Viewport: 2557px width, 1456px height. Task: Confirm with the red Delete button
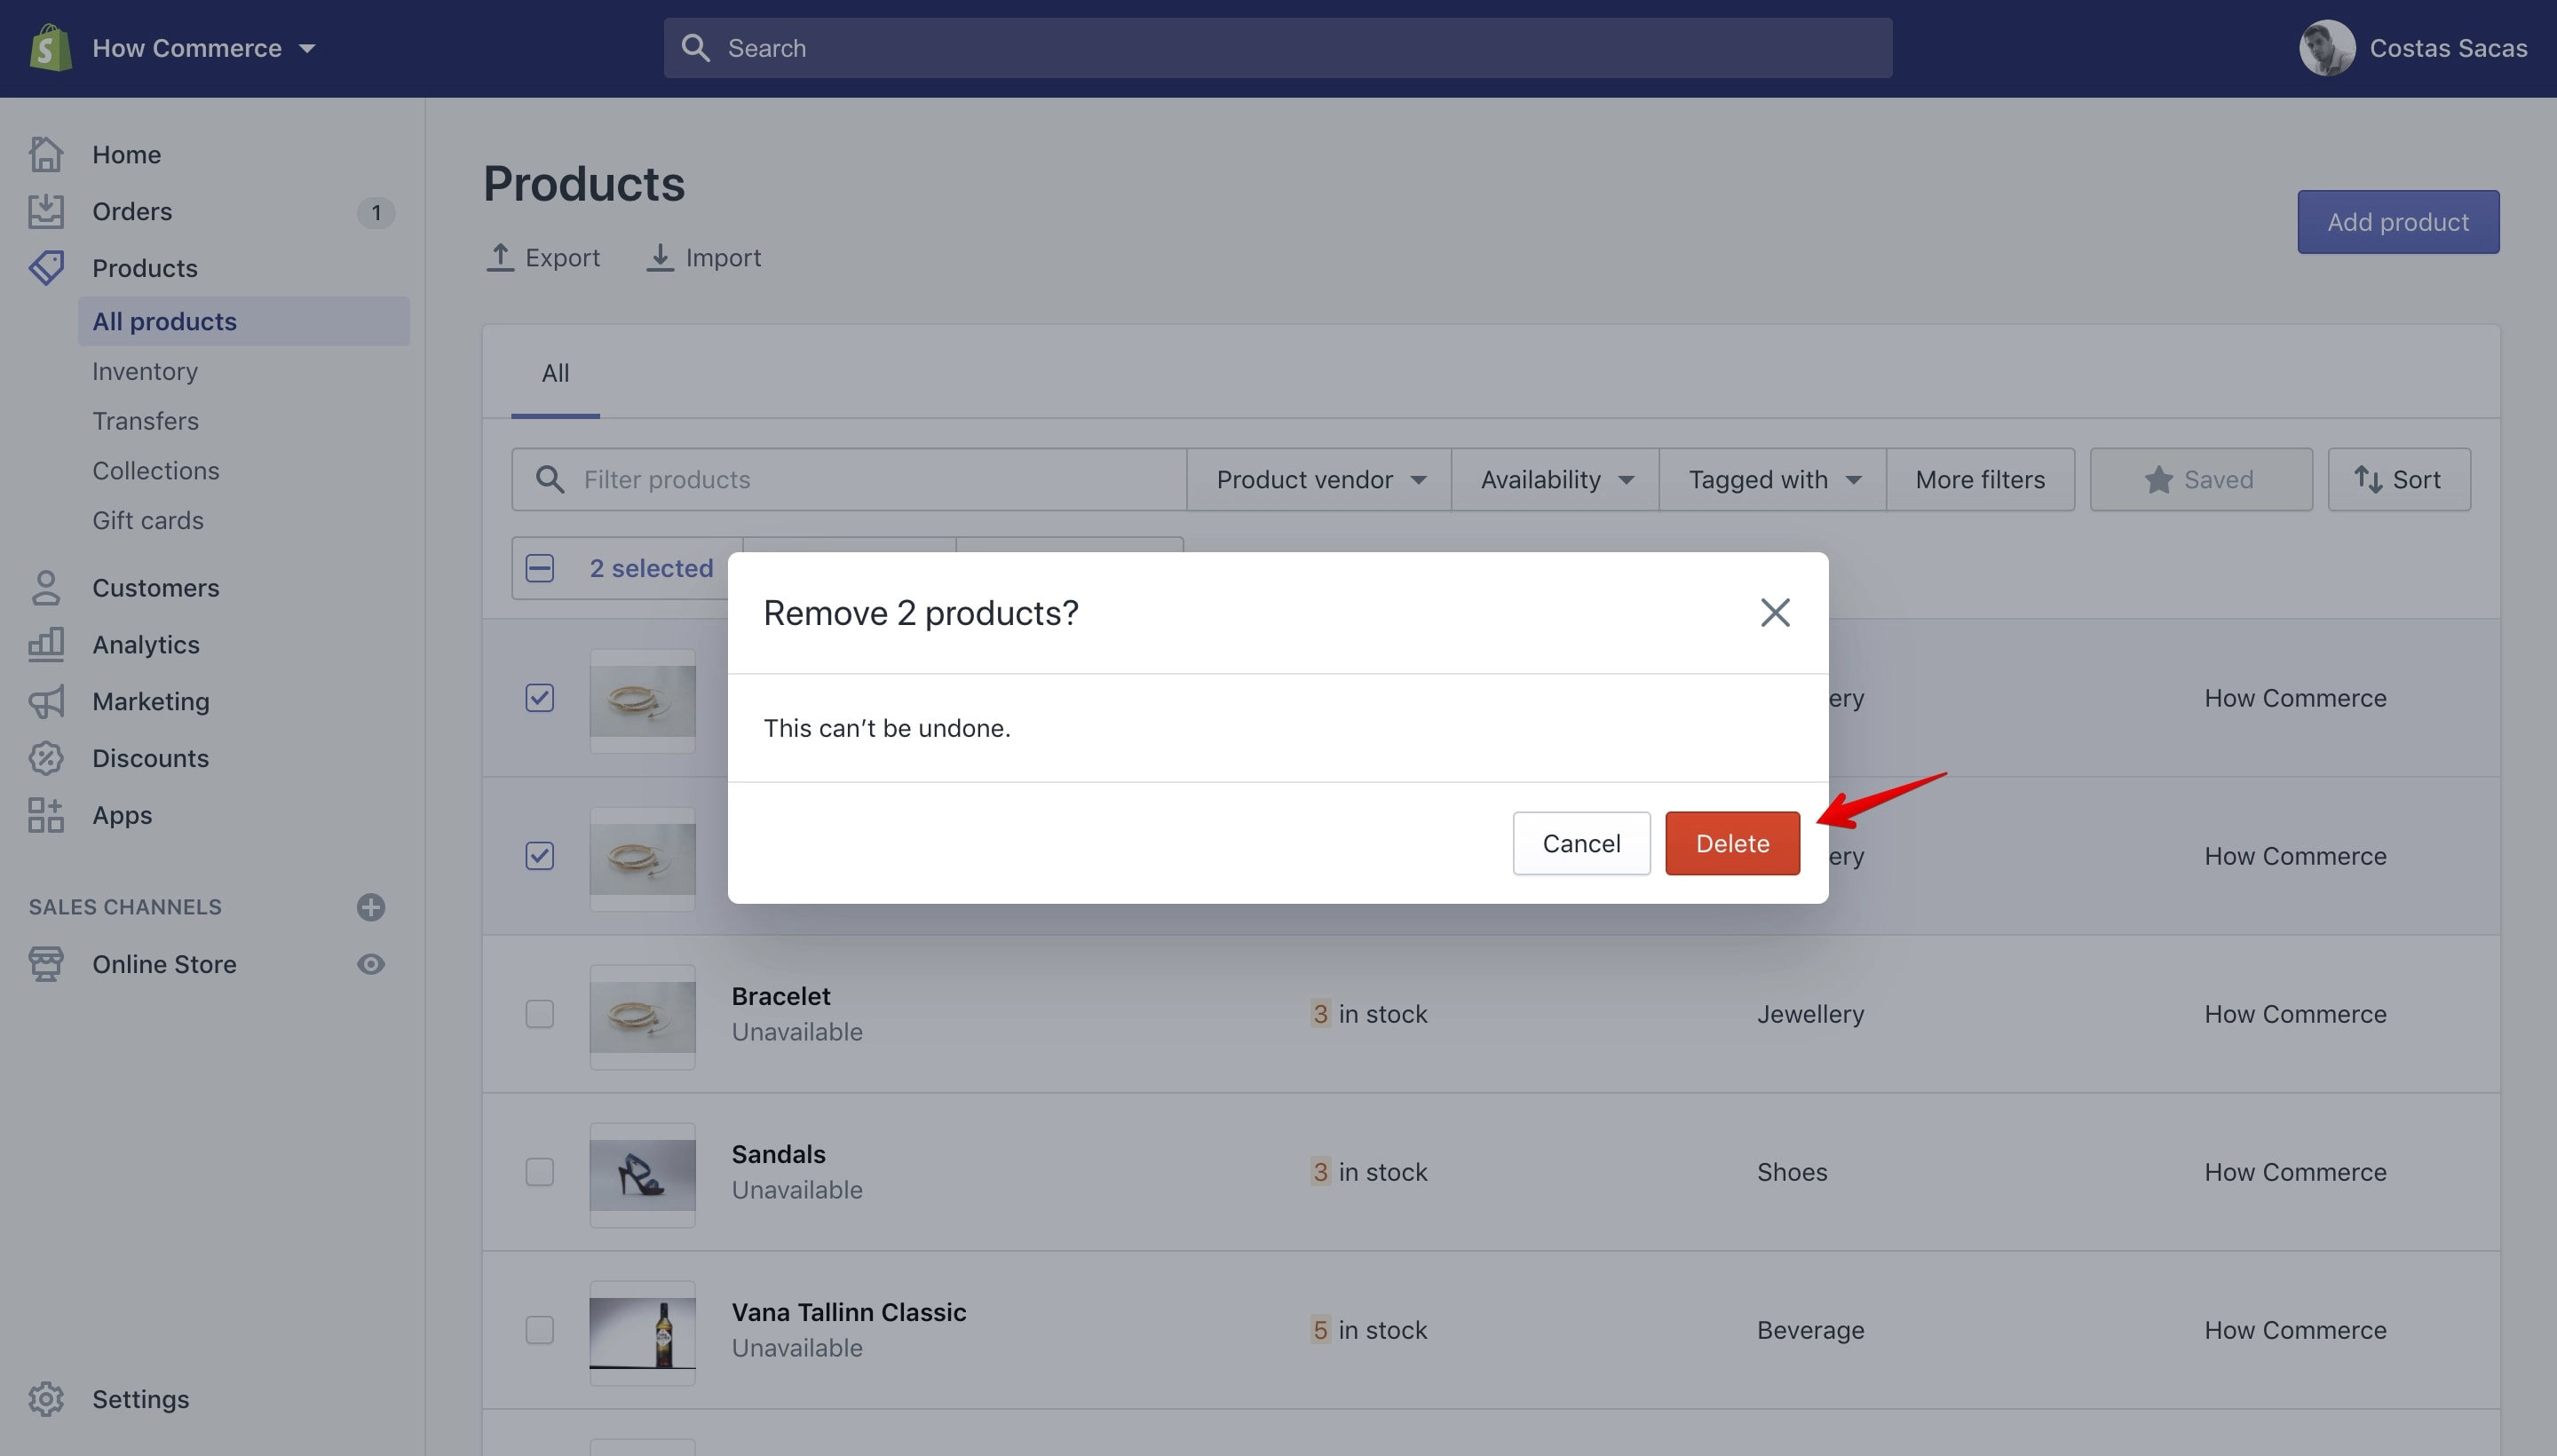pos(1732,843)
